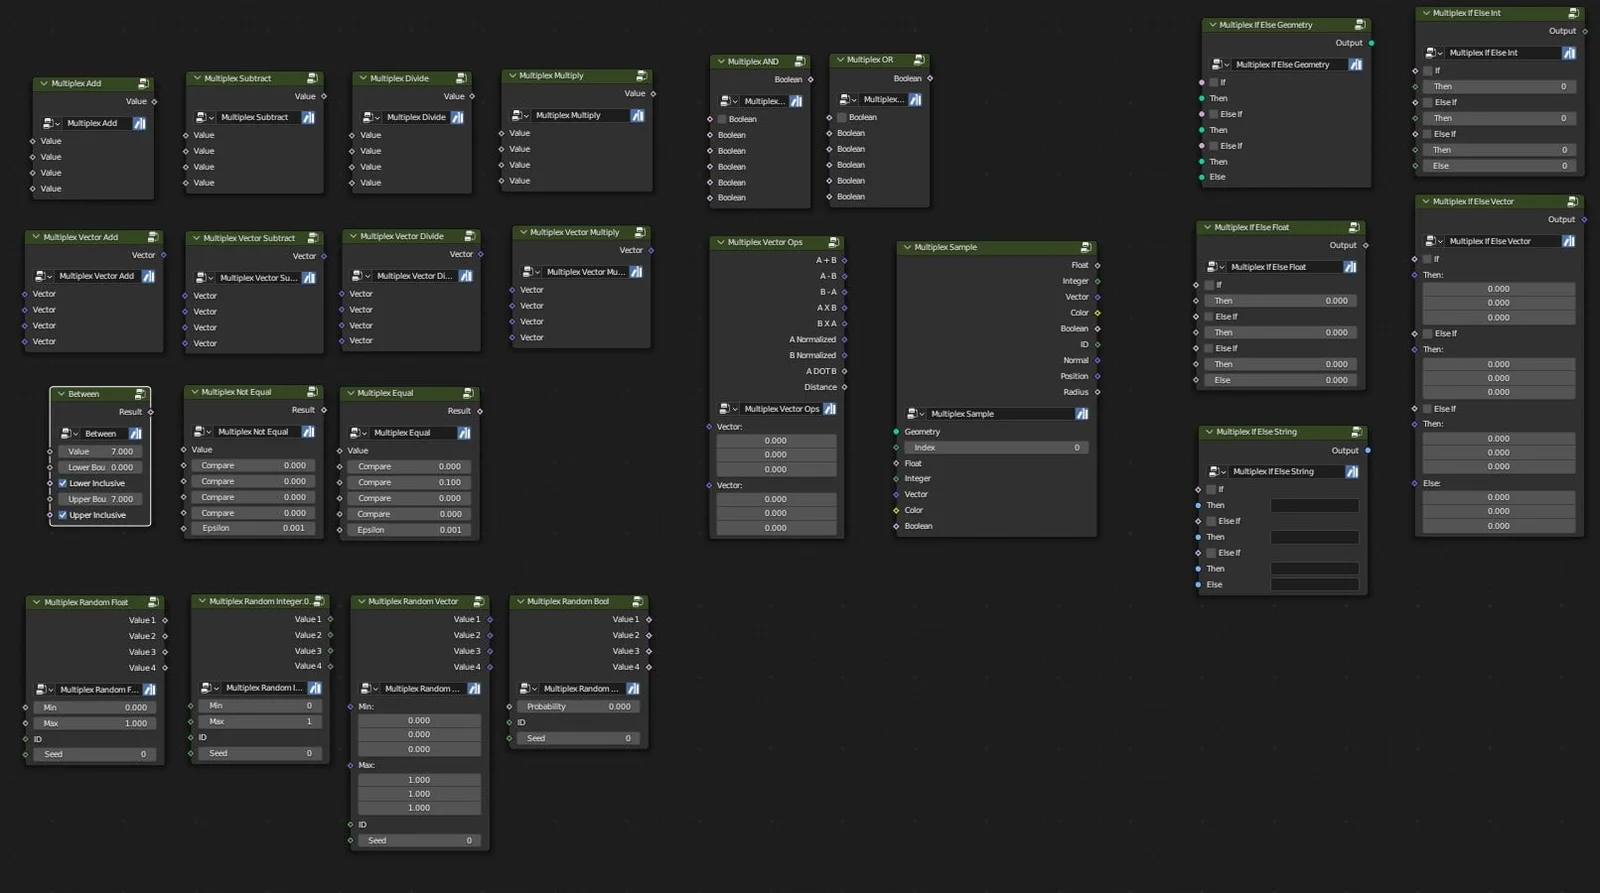Click the node group icon in the Multiplex Add header
The height and width of the screenshot is (893, 1600).
143,84
